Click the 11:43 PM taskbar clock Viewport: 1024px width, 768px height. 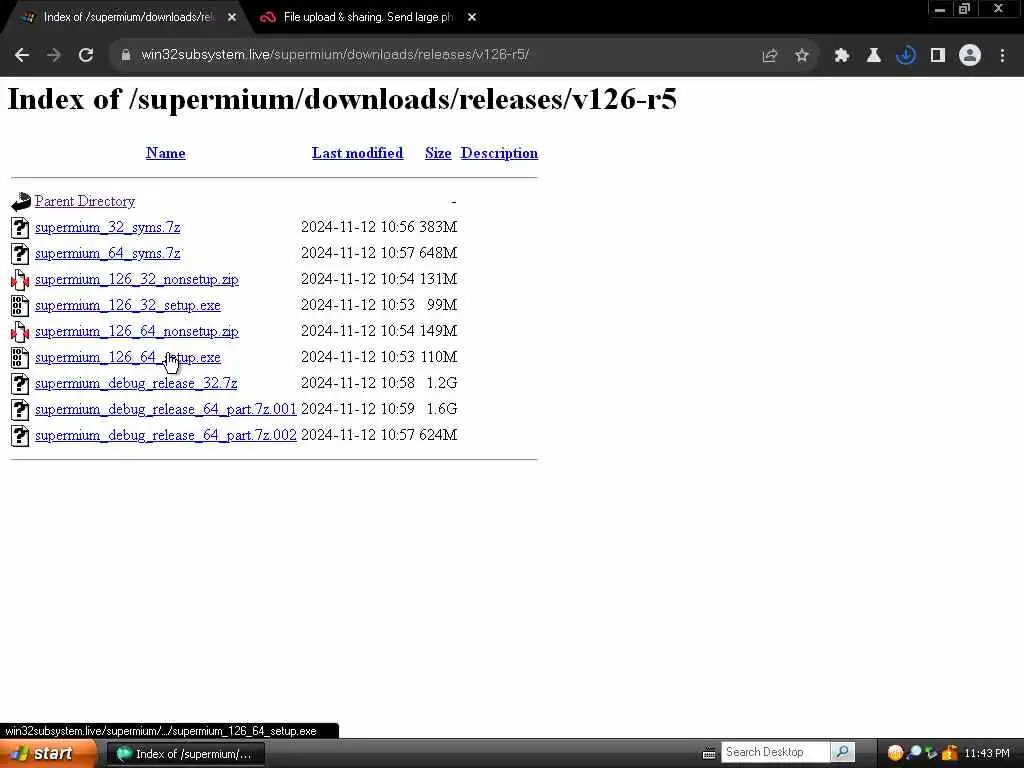coord(987,754)
